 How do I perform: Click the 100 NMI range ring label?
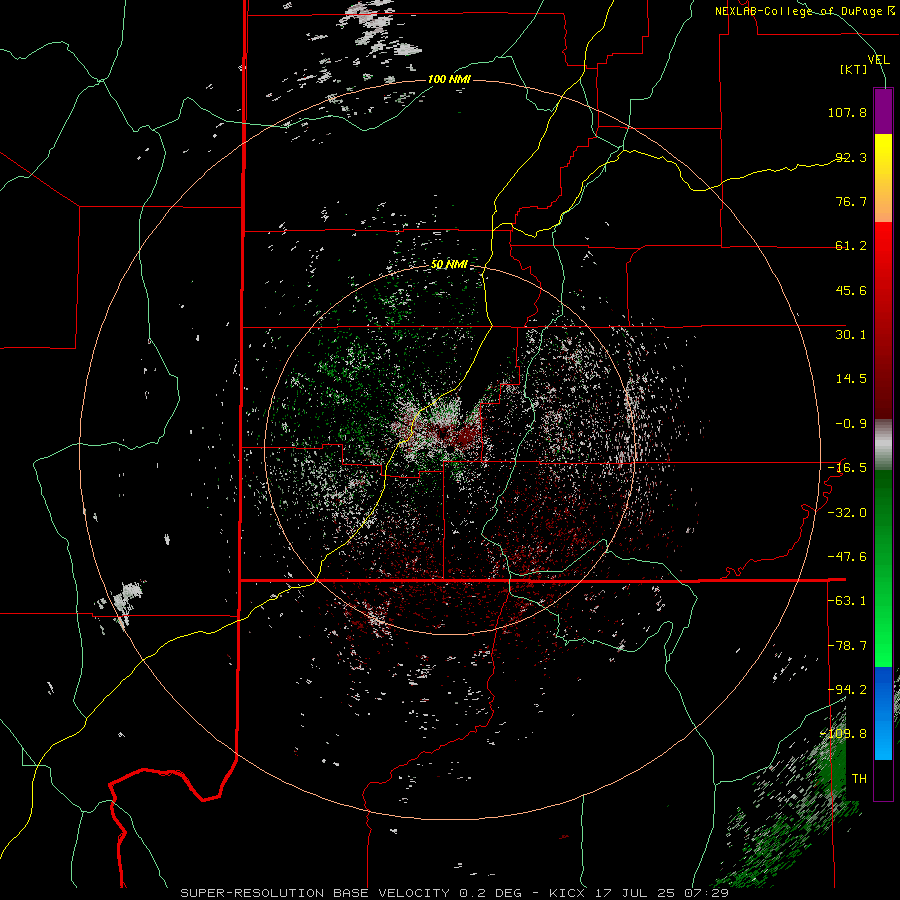(449, 79)
